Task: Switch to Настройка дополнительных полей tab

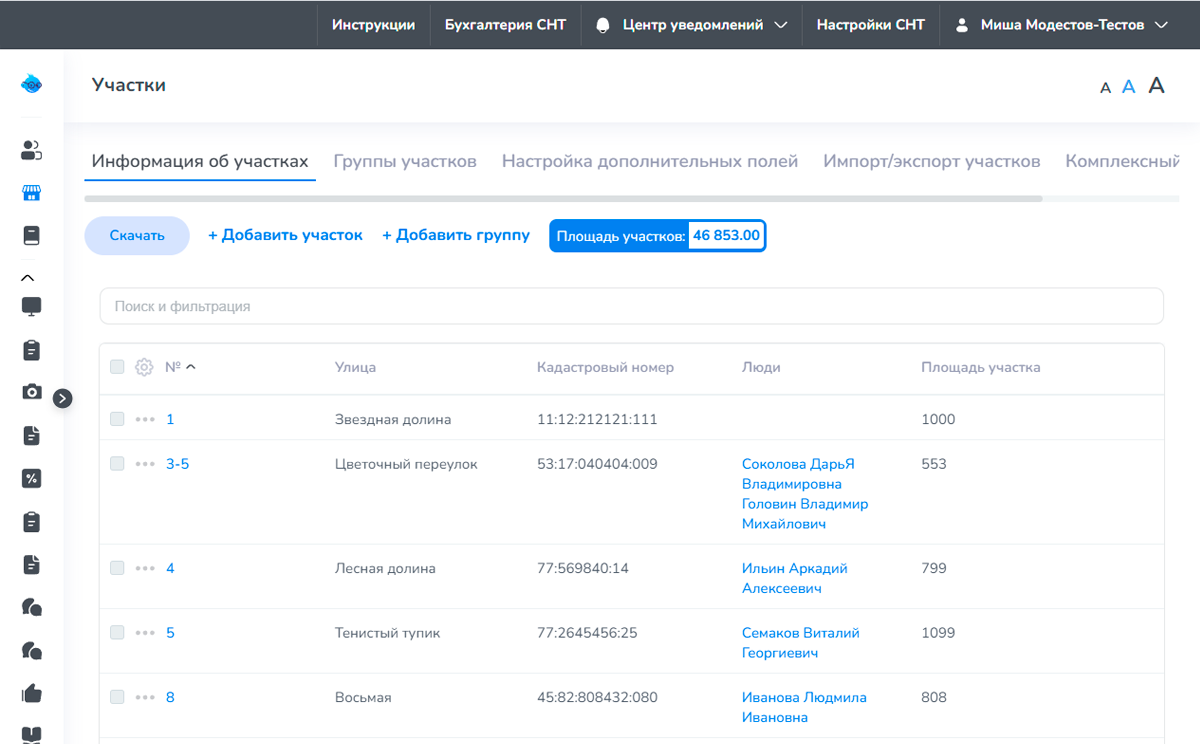Action: pyautogui.click(x=650, y=161)
